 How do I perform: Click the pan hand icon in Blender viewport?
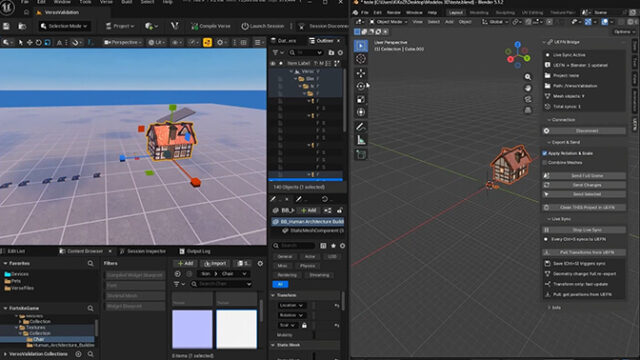(528, 88)
